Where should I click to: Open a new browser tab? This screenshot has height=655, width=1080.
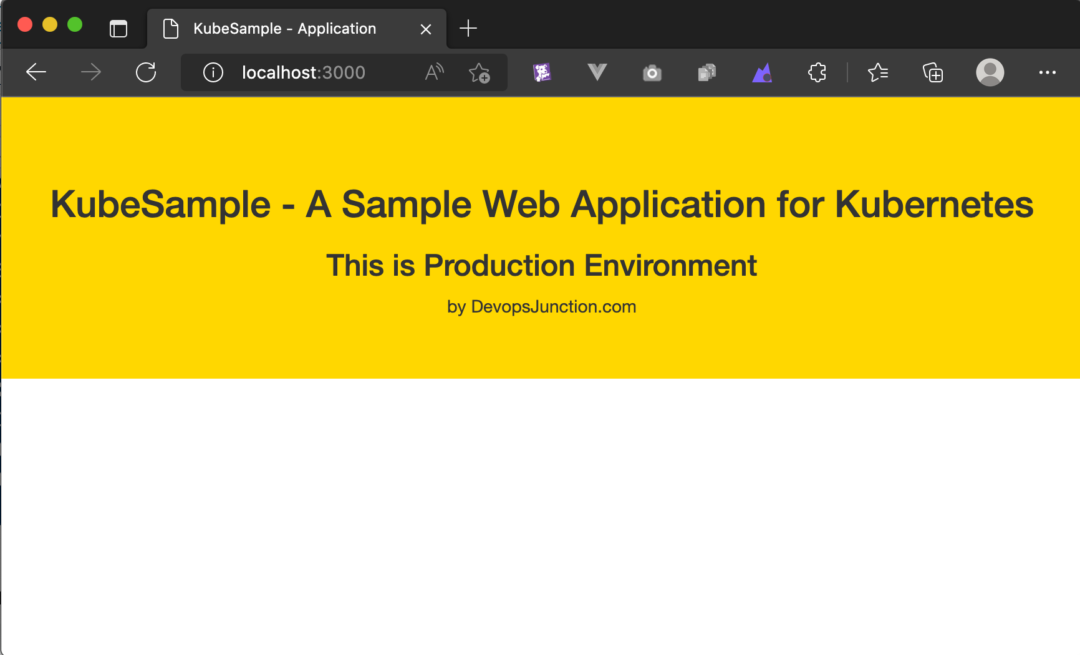[467, 28]
